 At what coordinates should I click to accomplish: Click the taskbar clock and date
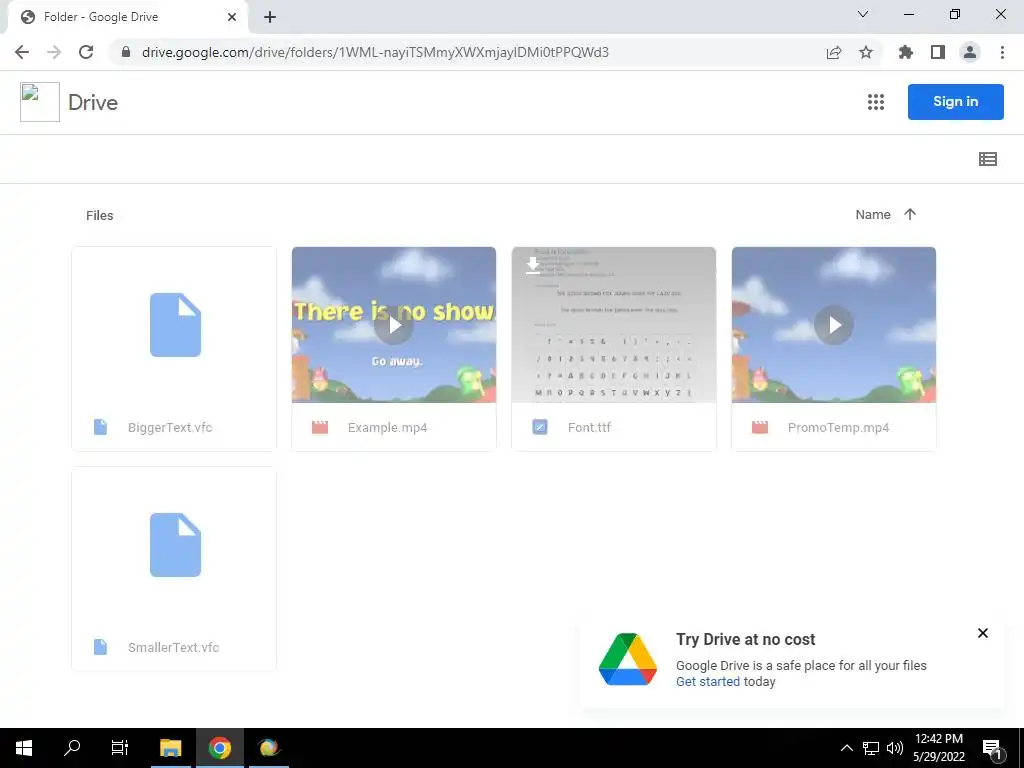tap(939, 748)
